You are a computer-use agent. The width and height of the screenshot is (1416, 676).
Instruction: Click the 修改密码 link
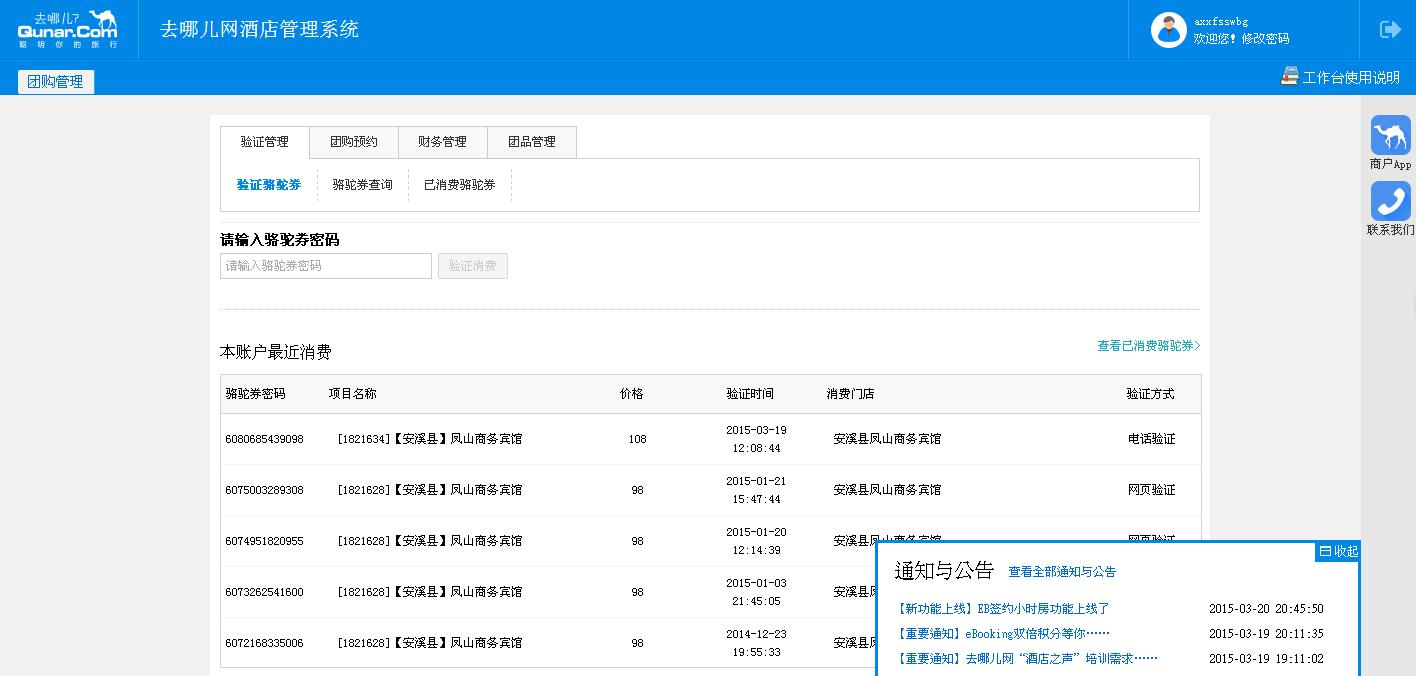pos(1266,39)
